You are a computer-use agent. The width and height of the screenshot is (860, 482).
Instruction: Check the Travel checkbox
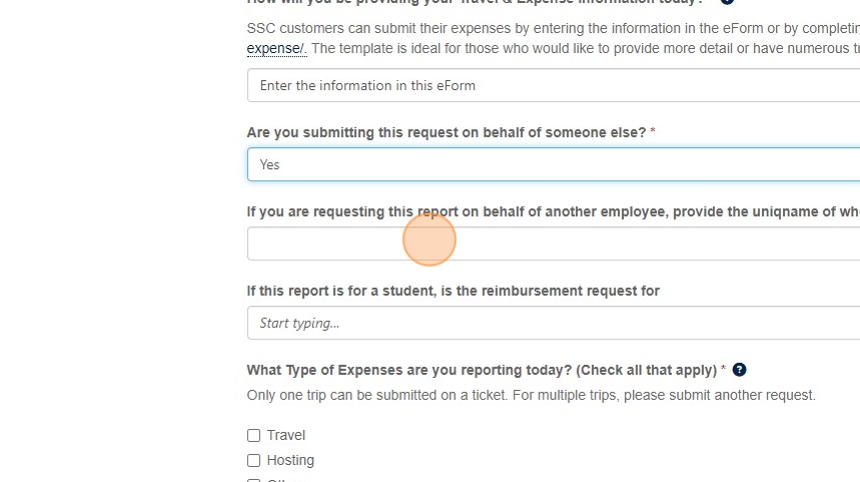[254, 436]
